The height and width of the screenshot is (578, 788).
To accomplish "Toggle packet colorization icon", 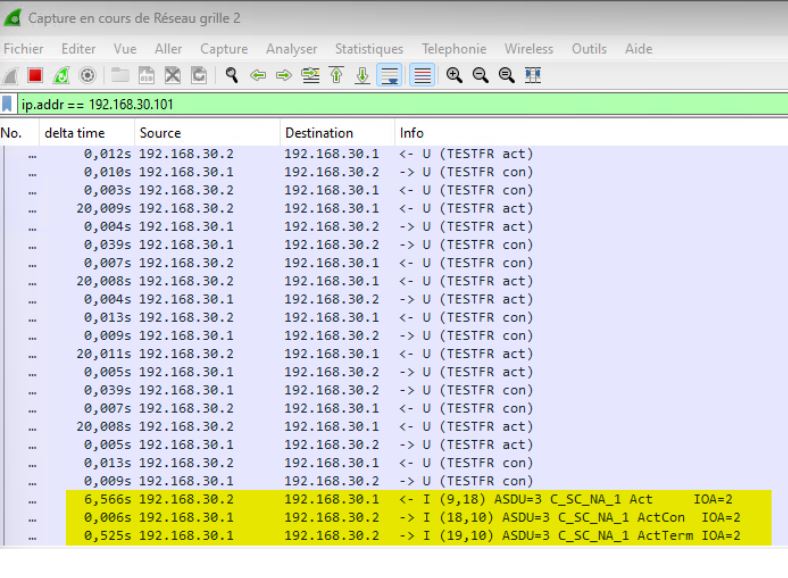I will point(422,75).
